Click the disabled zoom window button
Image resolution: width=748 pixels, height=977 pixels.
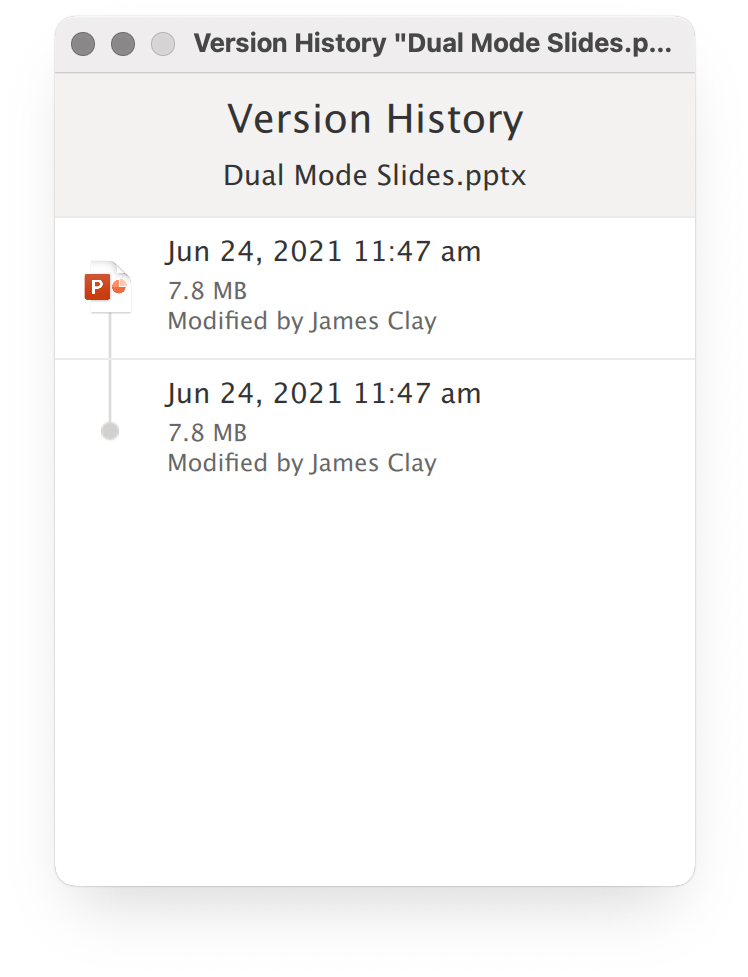pos(163,44)
